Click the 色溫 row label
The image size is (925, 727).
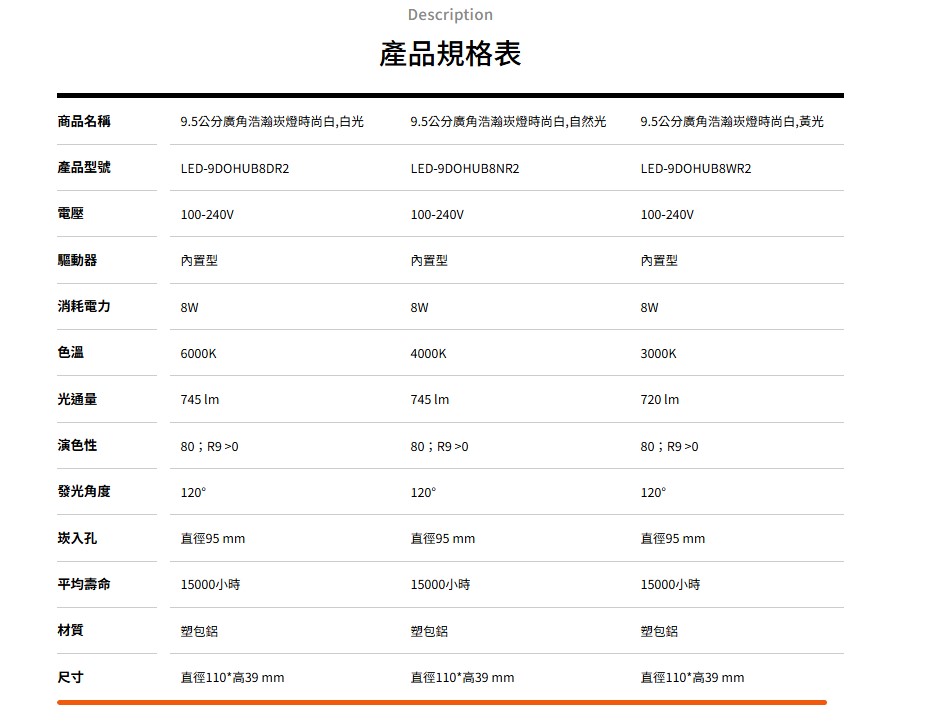pos(71,352)
